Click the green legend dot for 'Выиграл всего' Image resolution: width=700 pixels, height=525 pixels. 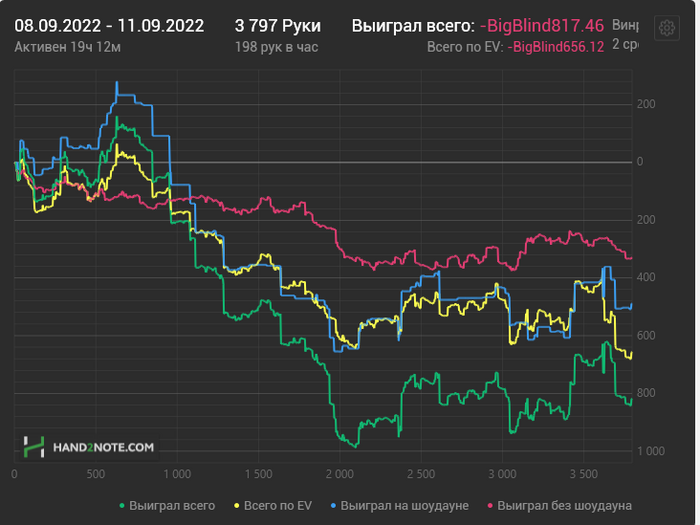tap(122, 506)
